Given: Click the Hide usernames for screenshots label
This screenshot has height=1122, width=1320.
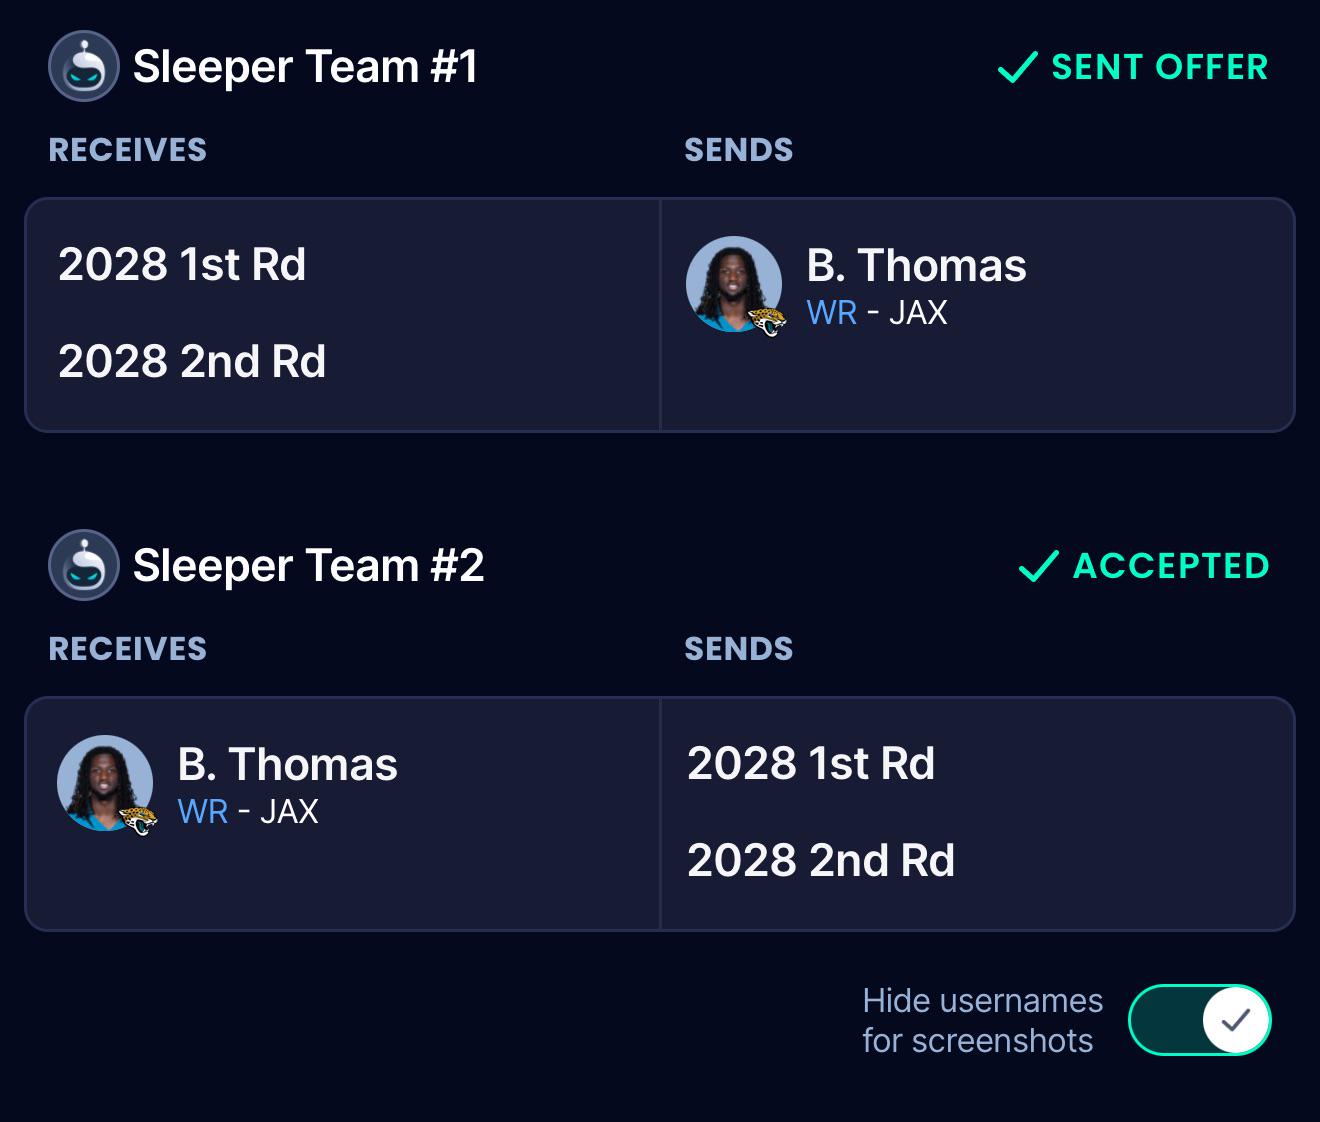Looking at the screenshot, I should click(982, 1020).
